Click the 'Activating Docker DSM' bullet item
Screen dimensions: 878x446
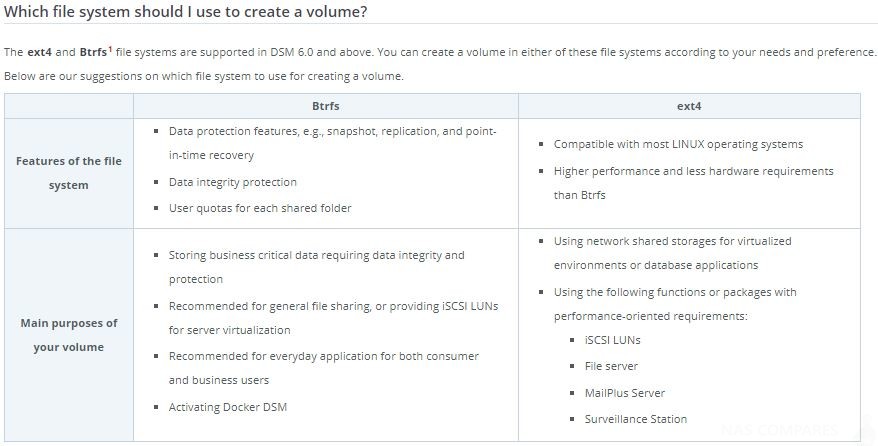(227, 407)
